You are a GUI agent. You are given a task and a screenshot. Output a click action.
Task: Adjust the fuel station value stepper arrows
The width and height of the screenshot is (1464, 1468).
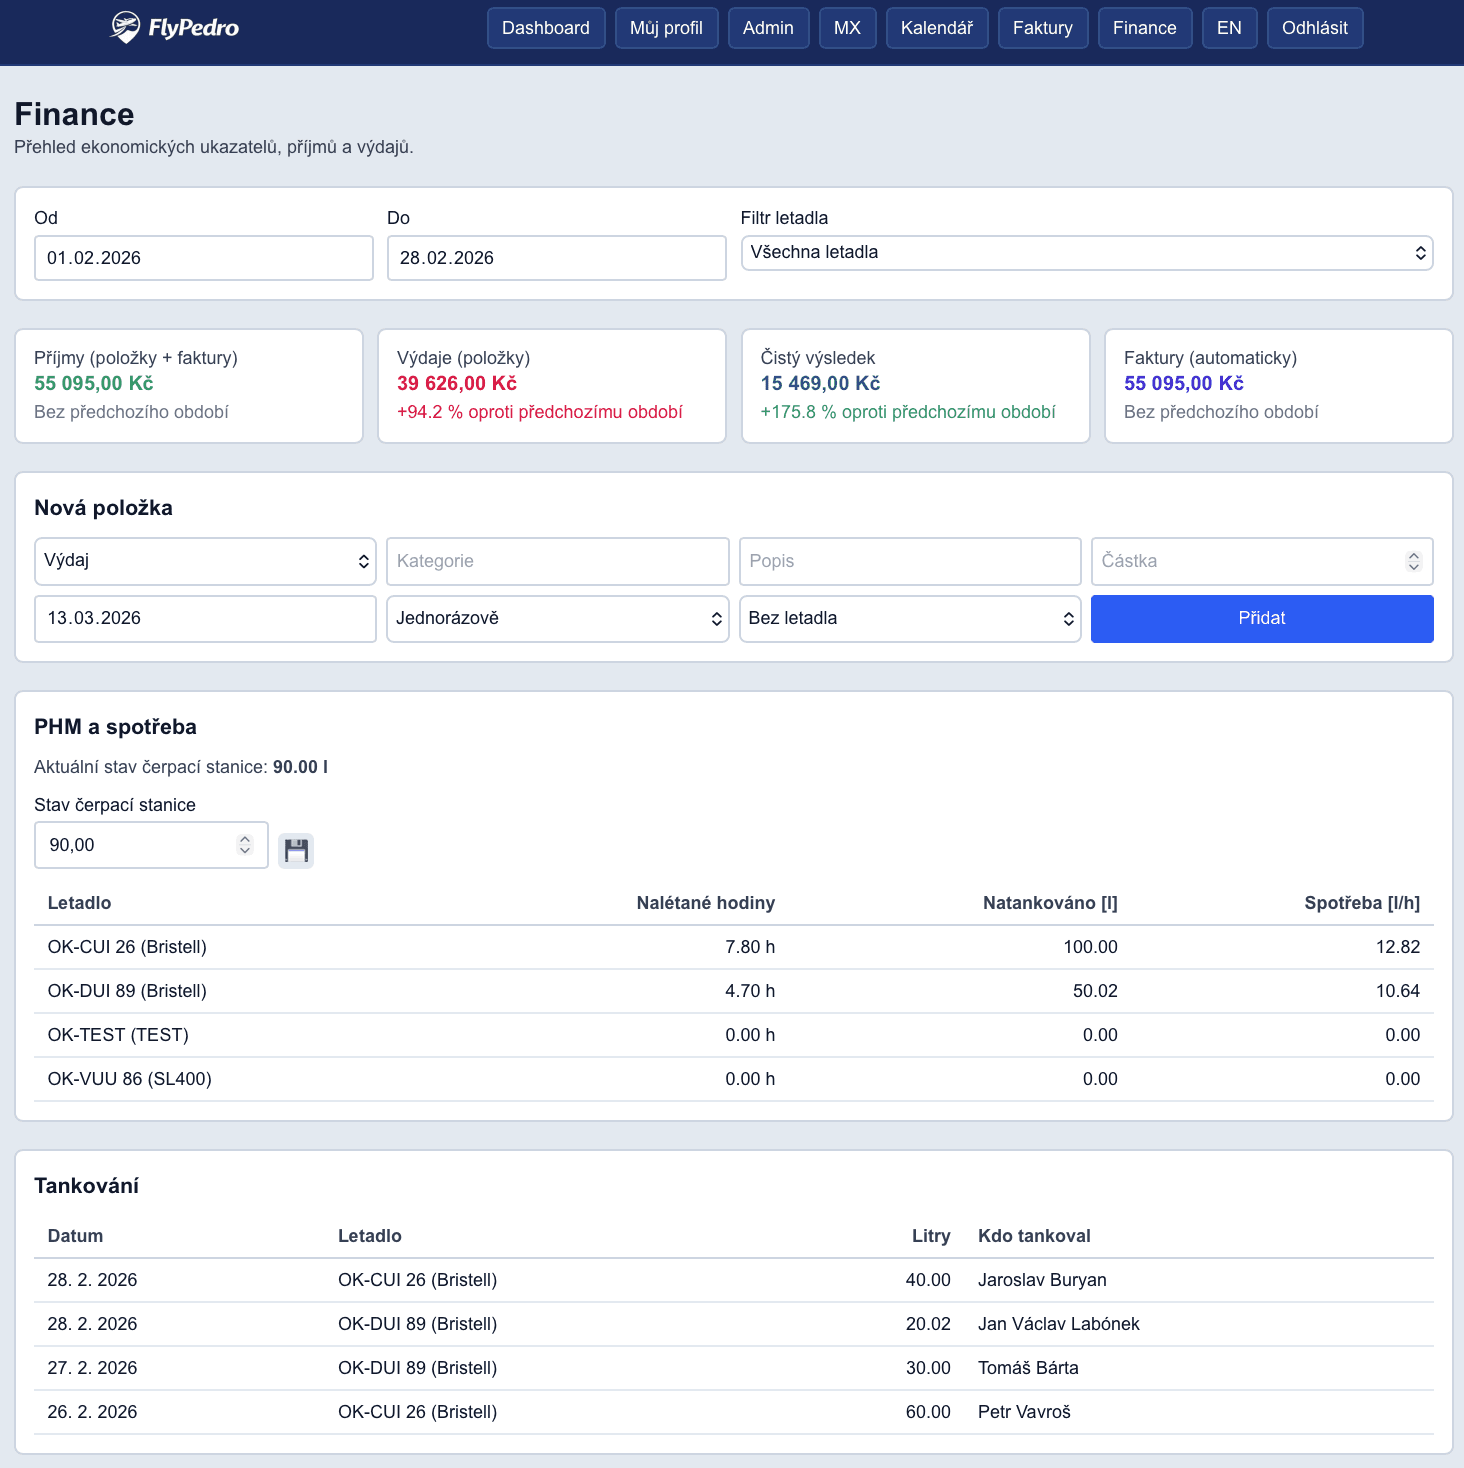coord(245,845)
